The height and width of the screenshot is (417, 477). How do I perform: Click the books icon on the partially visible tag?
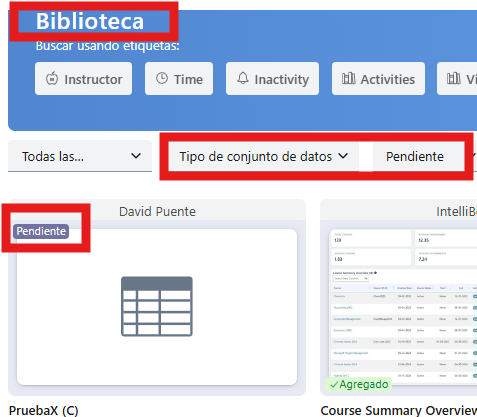tap(454, 79)
